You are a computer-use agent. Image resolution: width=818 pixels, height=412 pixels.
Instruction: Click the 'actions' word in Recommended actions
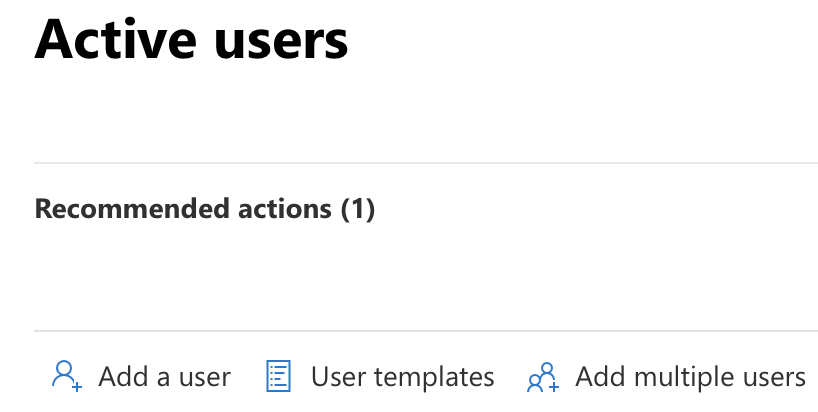click(x=285, y=209)
